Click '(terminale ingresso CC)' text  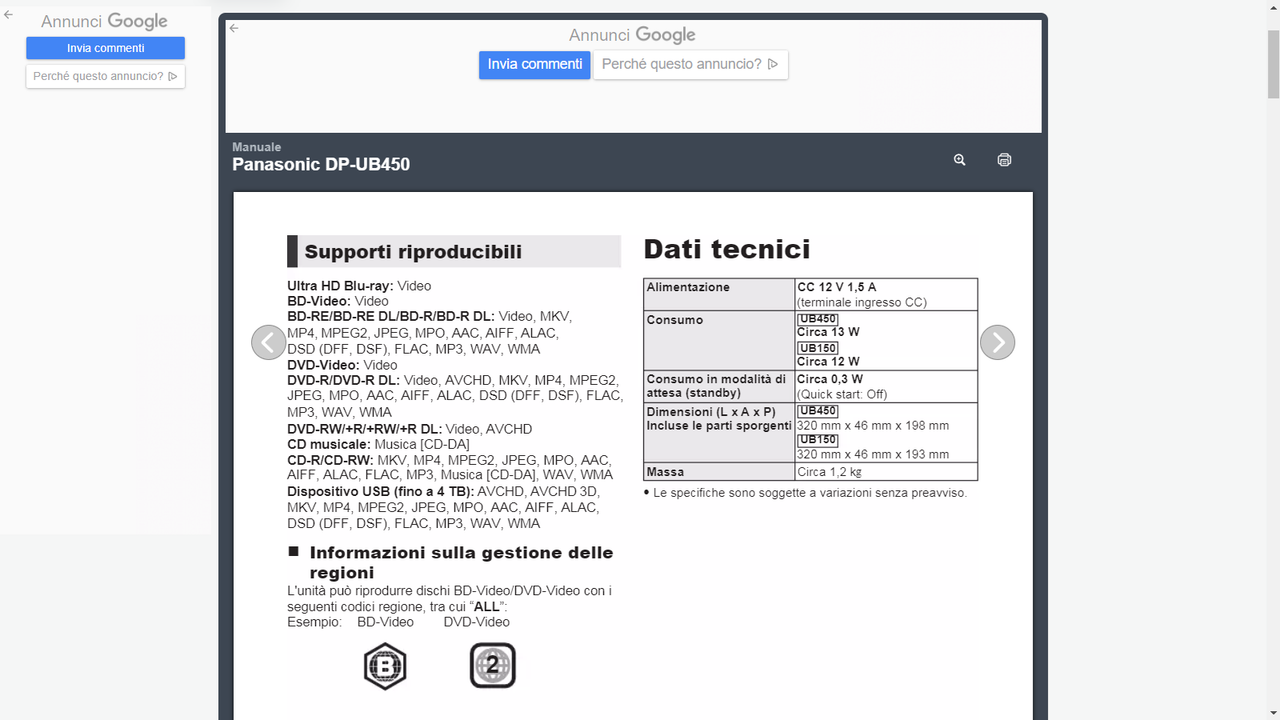click(862, 302)
